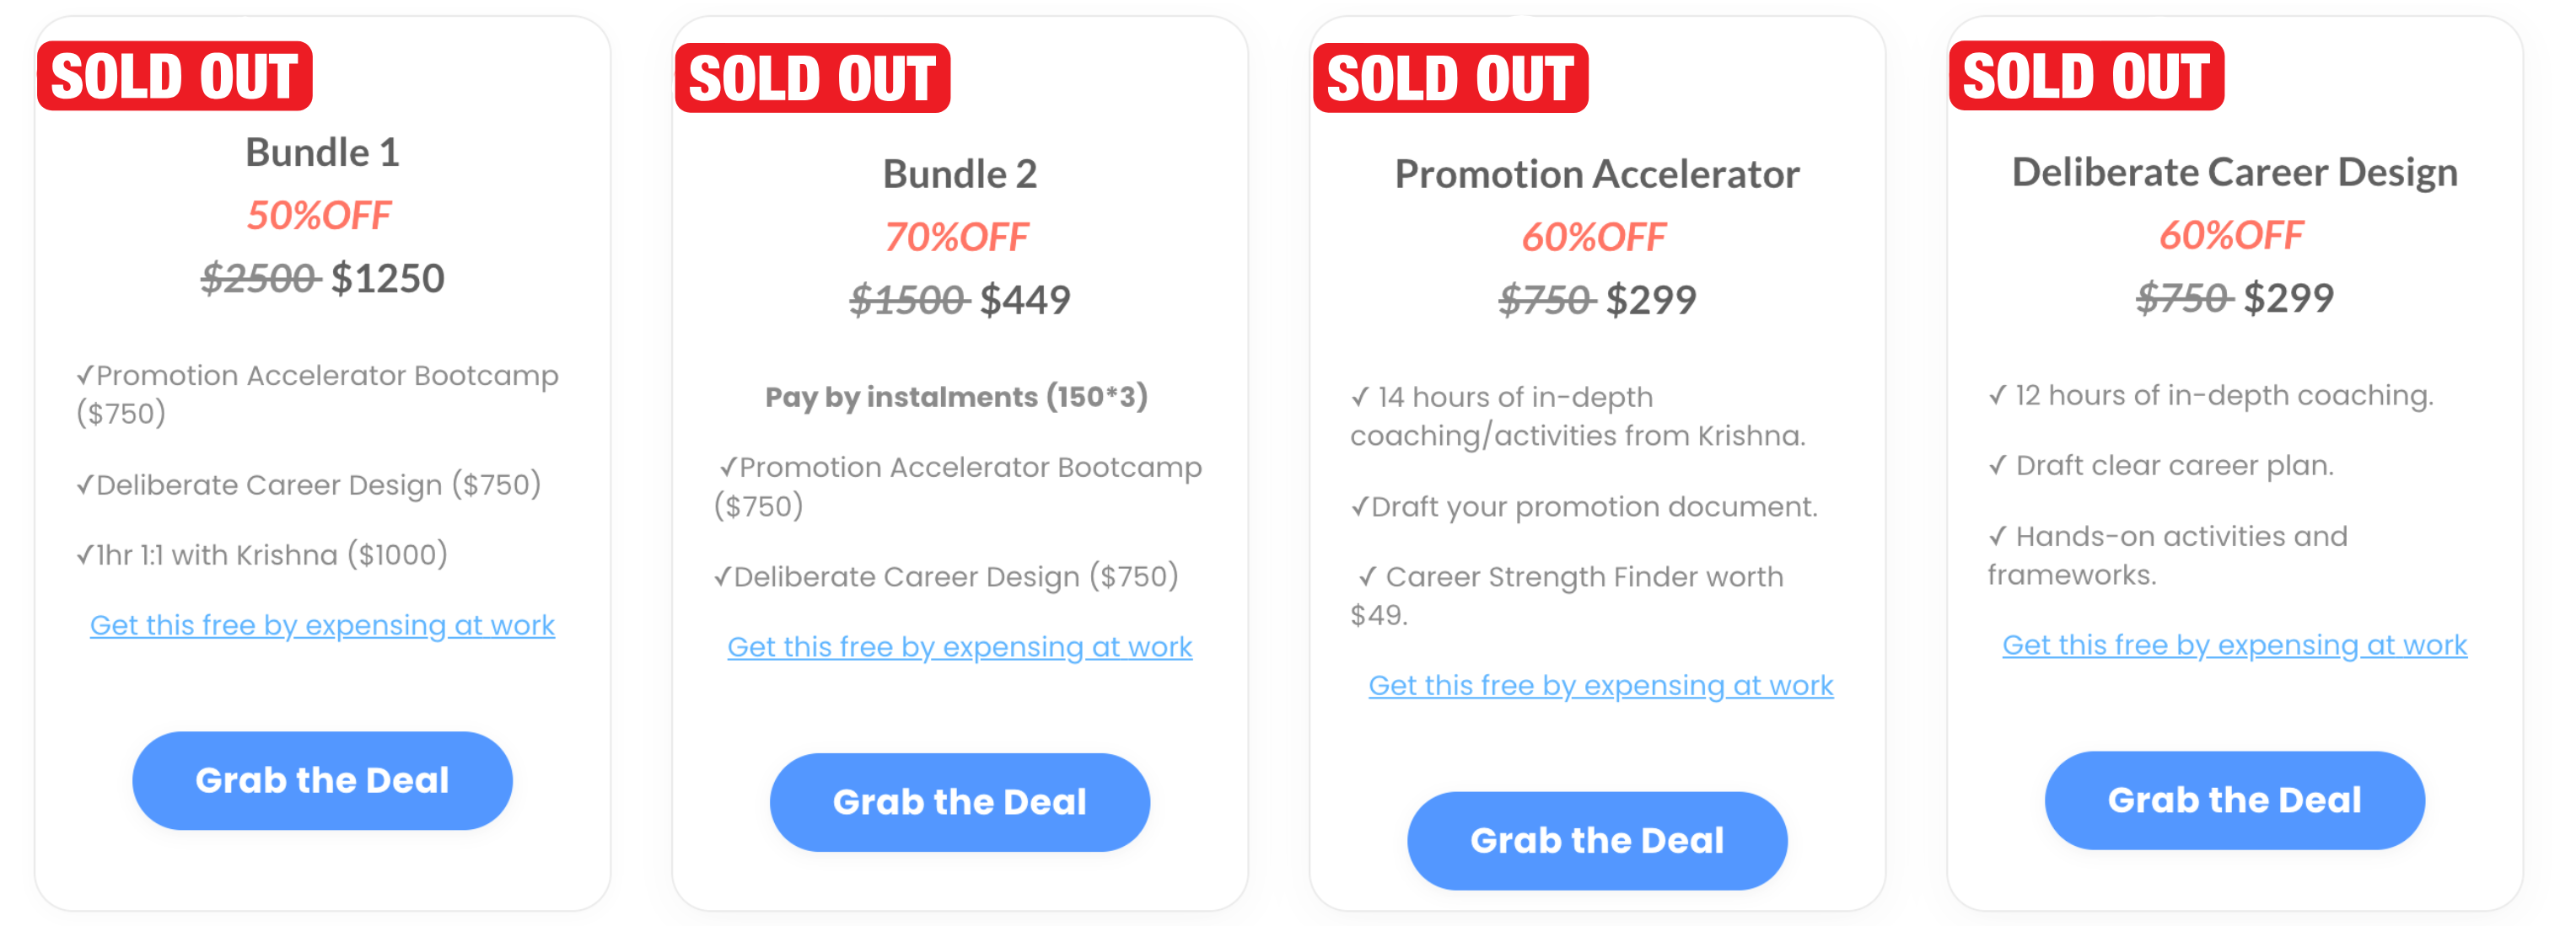Click the 50%OFF discount label
Image resolution: width=2560 pixels, height=926 pixels.
(320, 215)
